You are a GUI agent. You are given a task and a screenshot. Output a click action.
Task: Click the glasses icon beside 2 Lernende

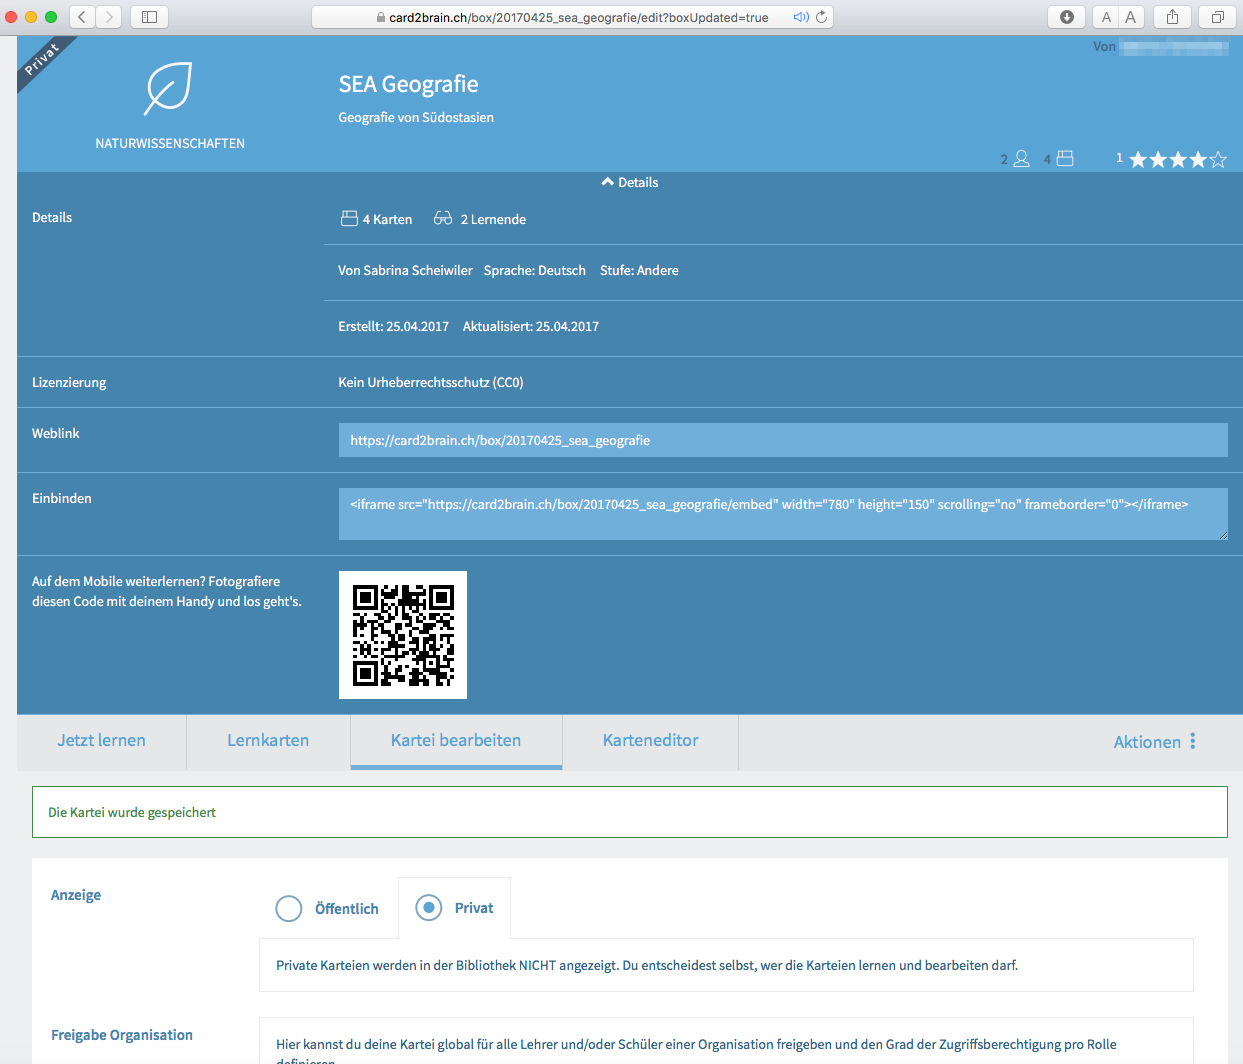coord(442,218)
